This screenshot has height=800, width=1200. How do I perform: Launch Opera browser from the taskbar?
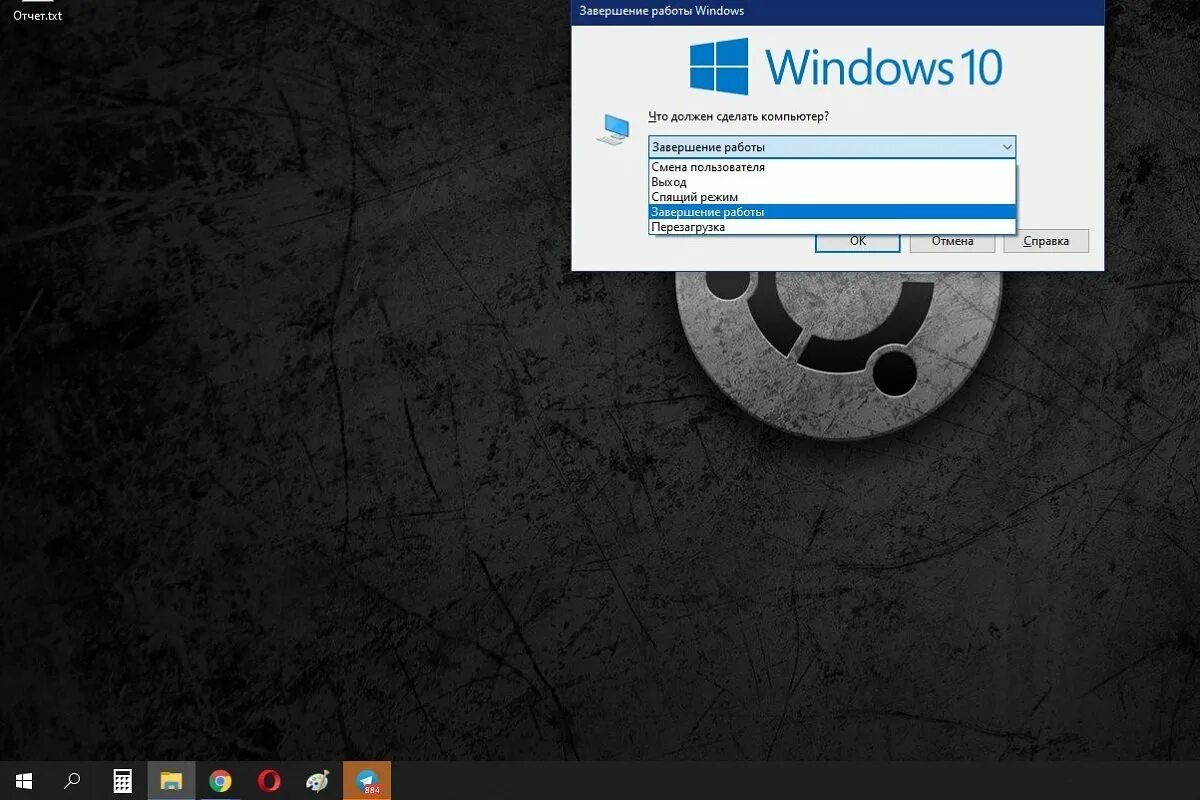coord(268,781)
